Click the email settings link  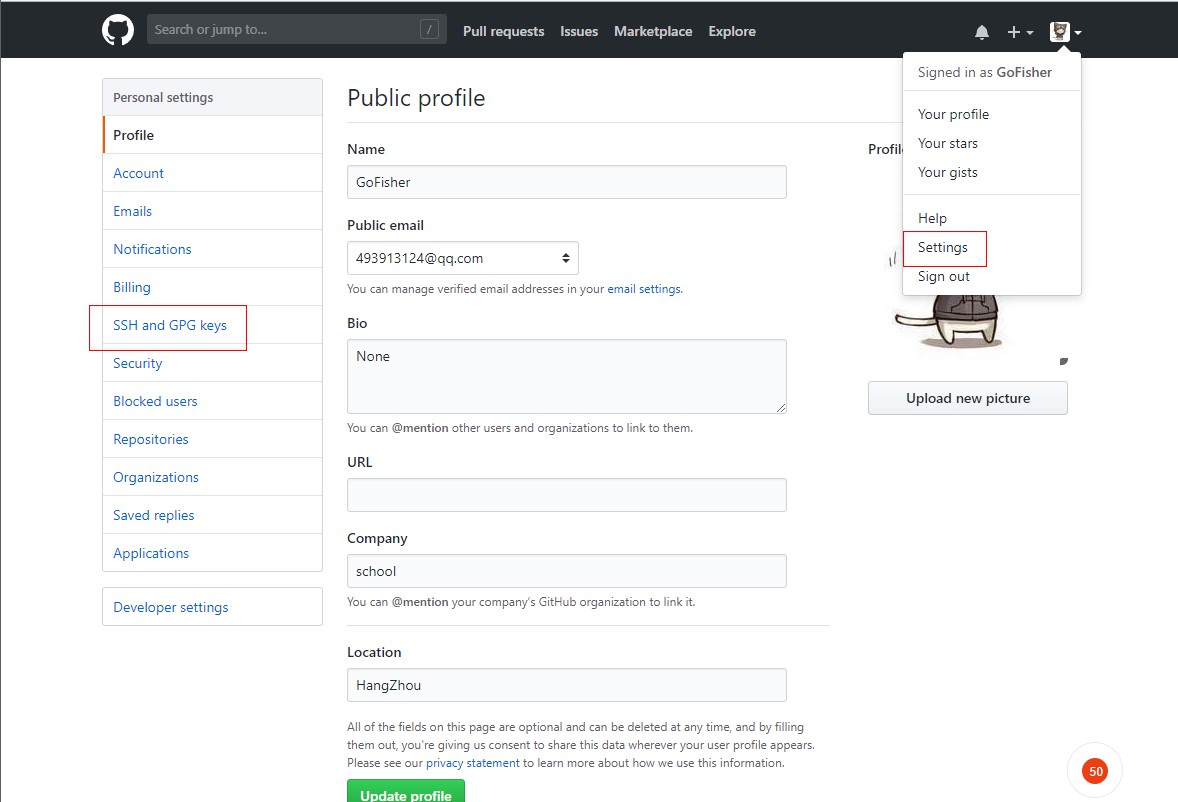644,289
